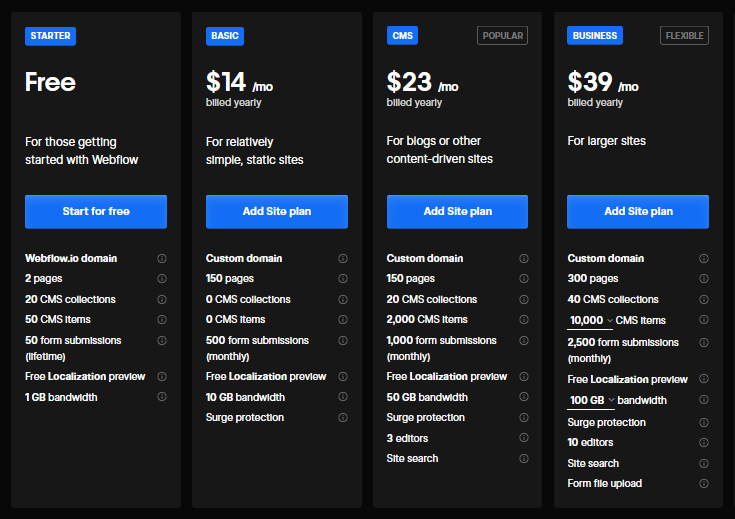Show info for 2,500 form submissions
Viewport: 735px width, 519px height.
(704, 342)
